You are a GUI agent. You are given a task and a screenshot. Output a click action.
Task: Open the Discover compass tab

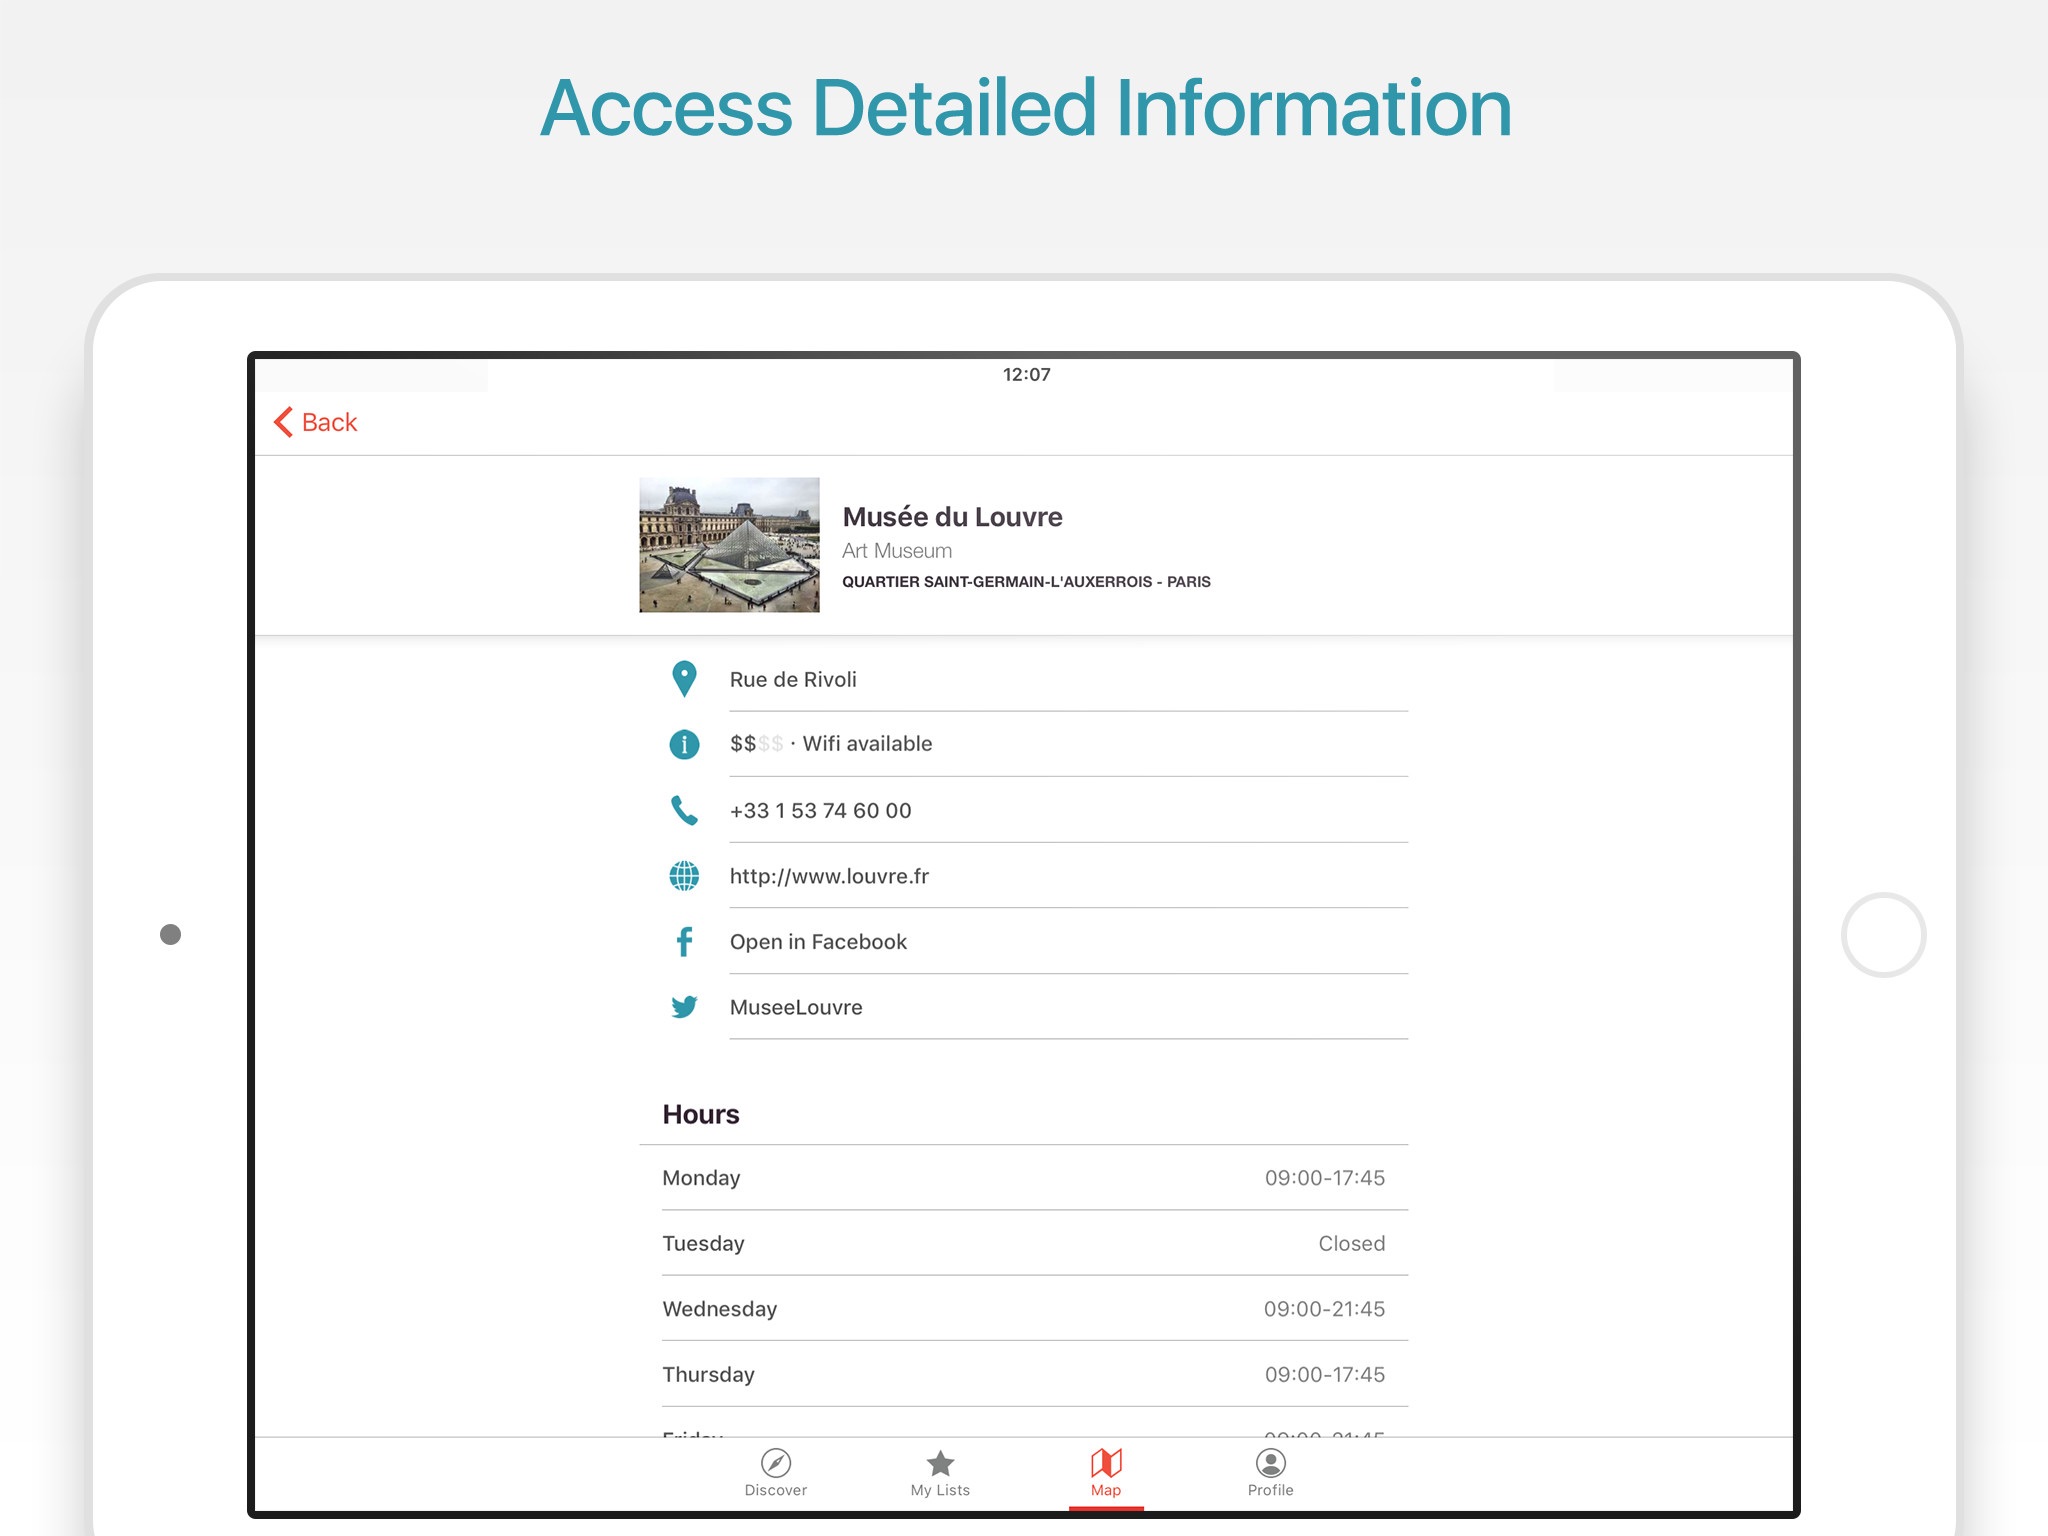(x=776, y=1472)
